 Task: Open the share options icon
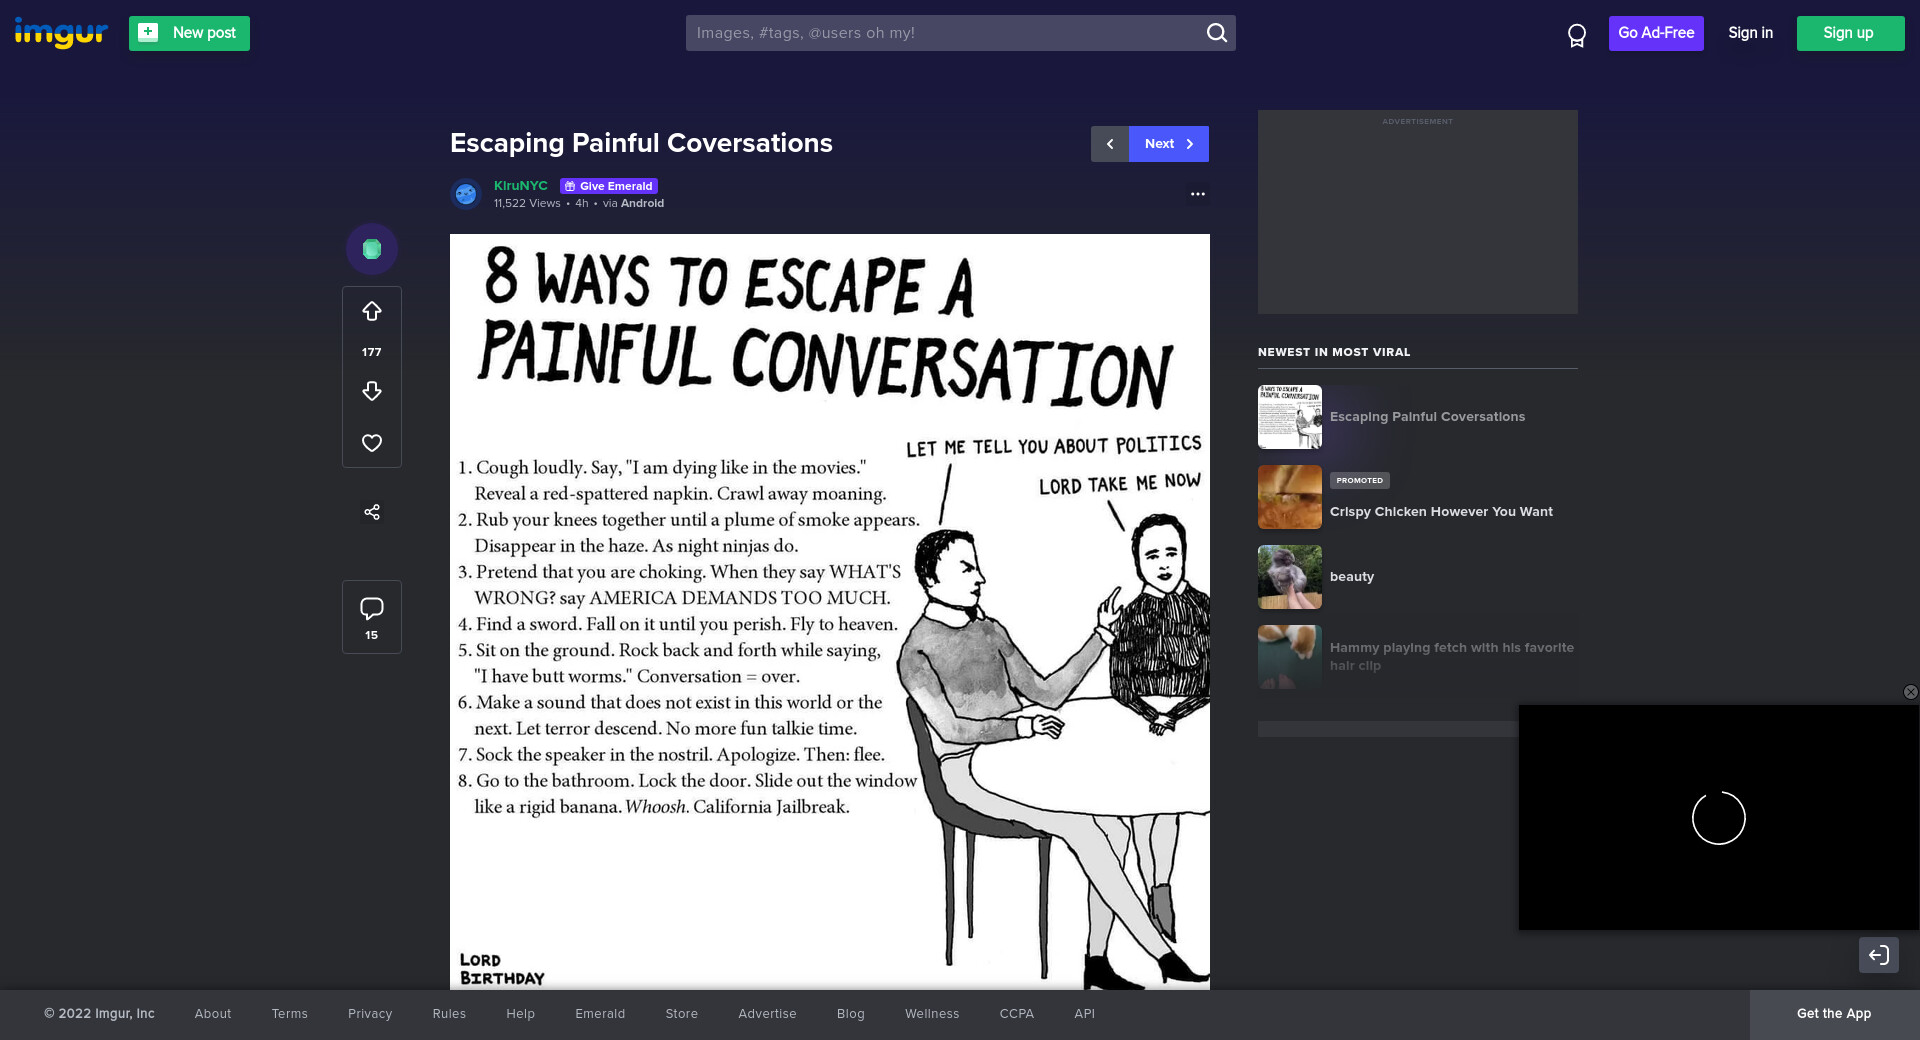372,512
